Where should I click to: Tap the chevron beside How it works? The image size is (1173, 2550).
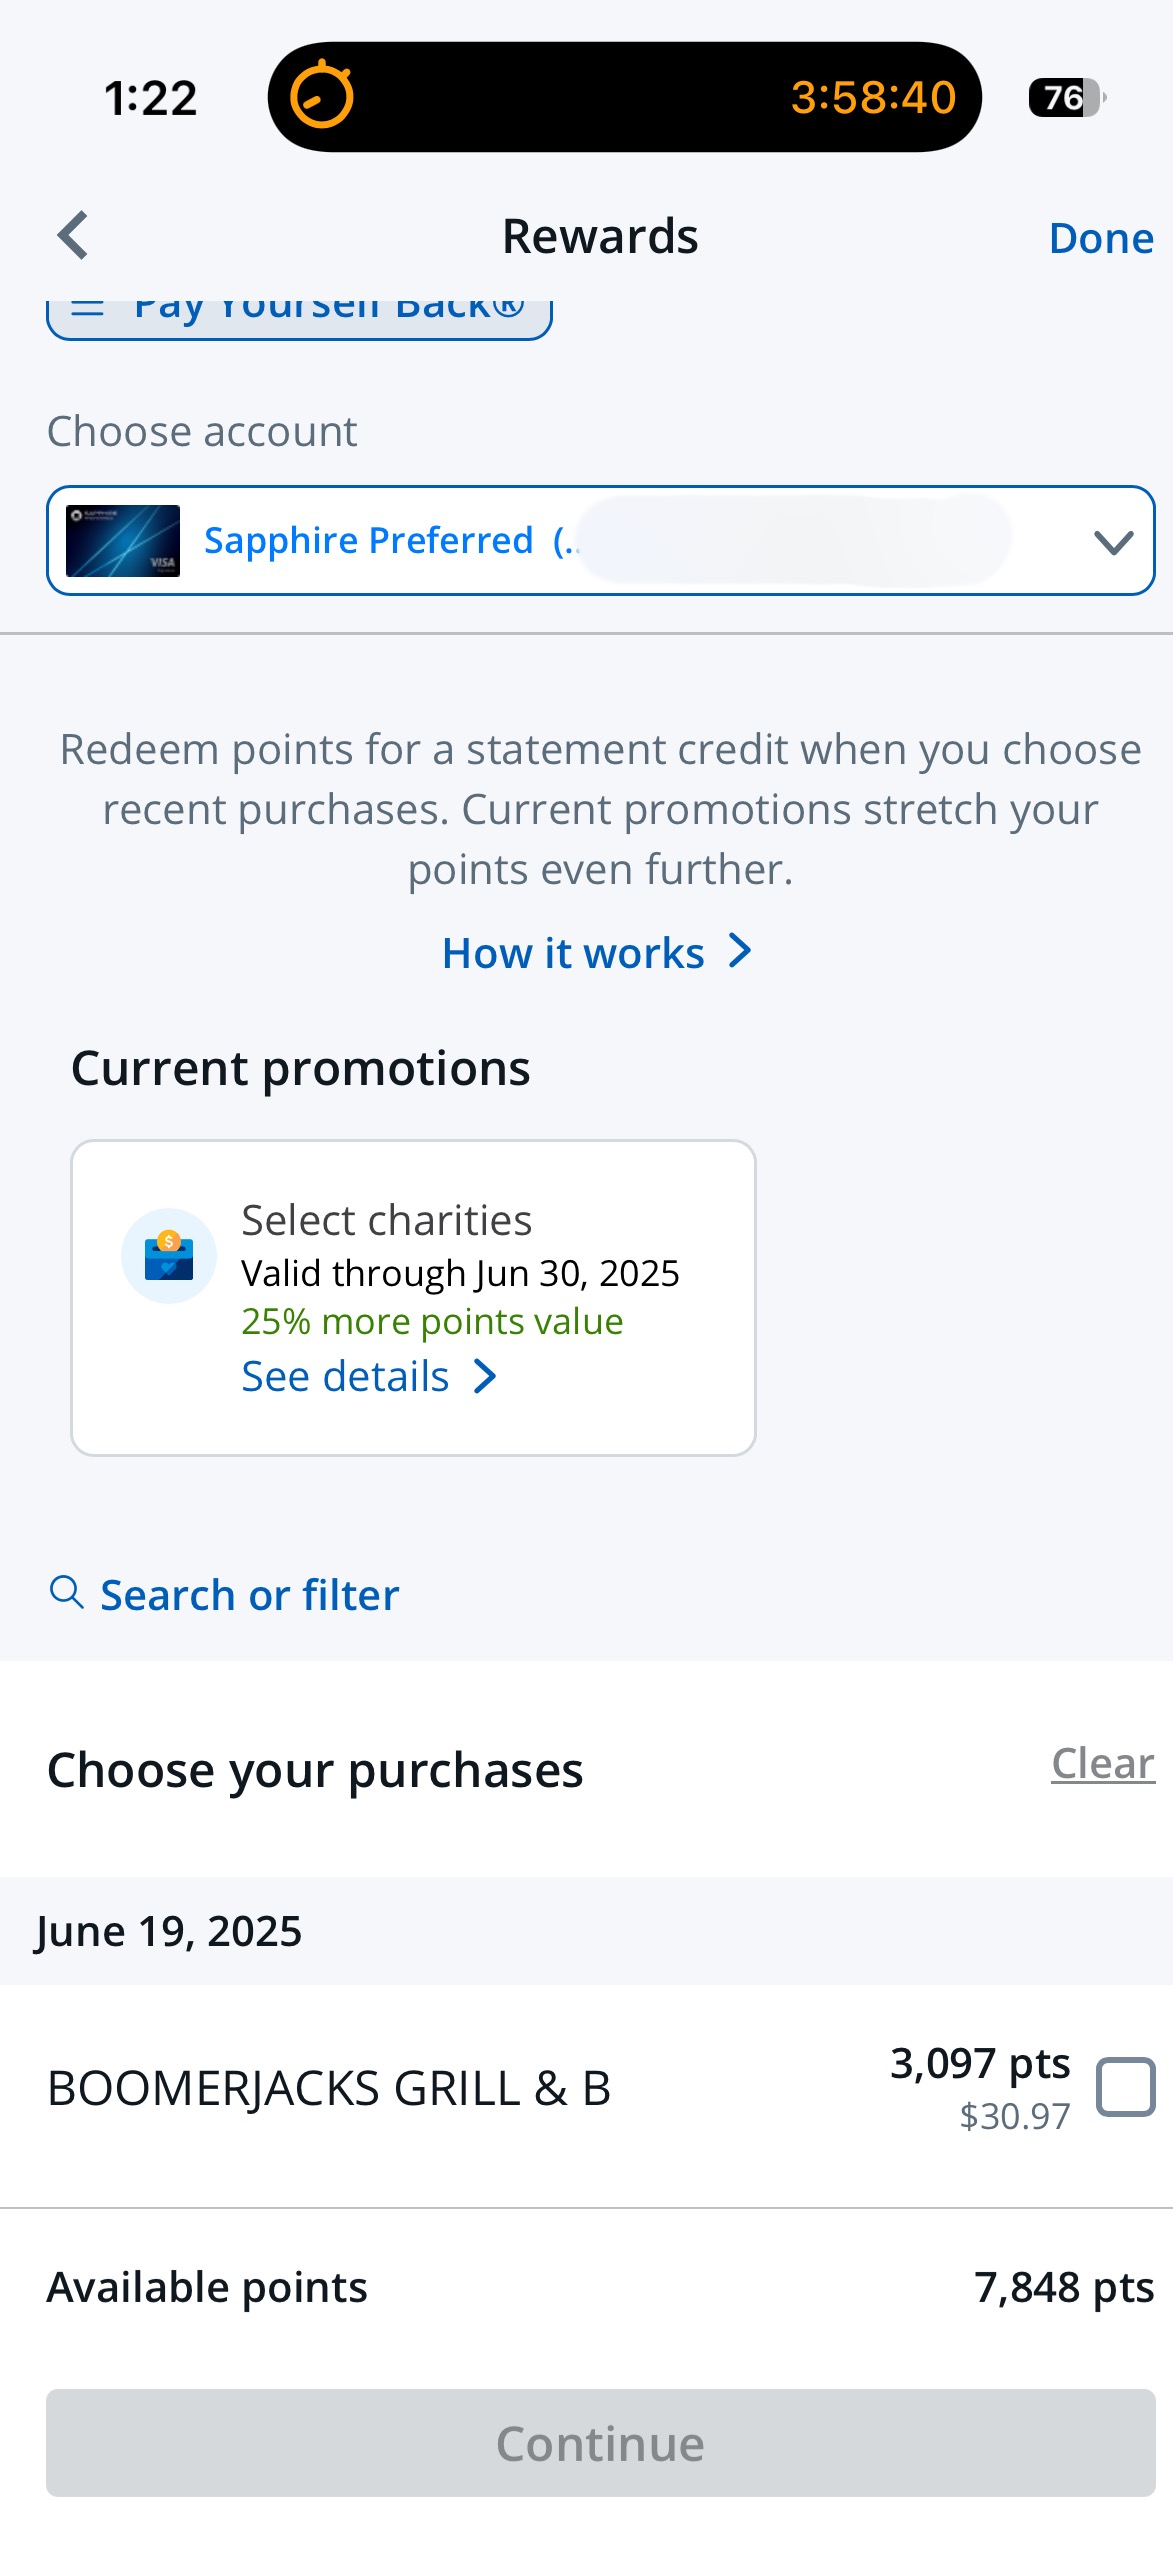click(x=740, y=951)
